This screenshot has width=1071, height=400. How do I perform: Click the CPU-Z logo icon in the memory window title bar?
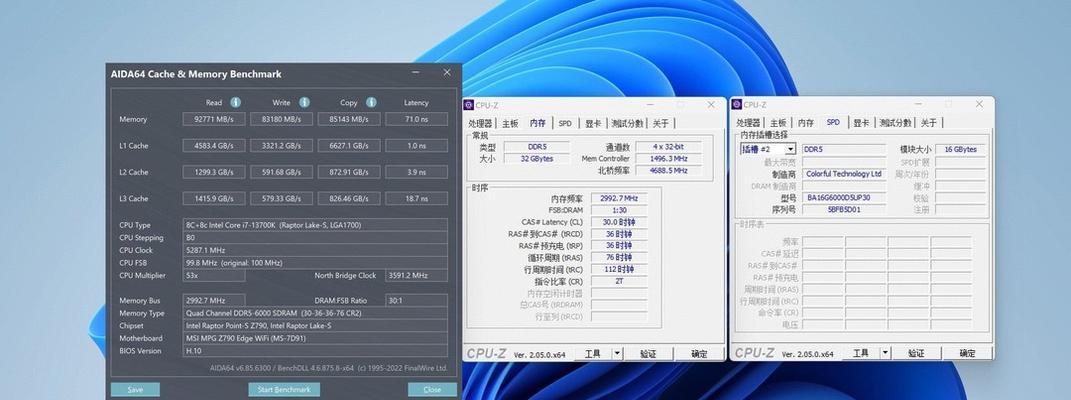pos(469,105)
